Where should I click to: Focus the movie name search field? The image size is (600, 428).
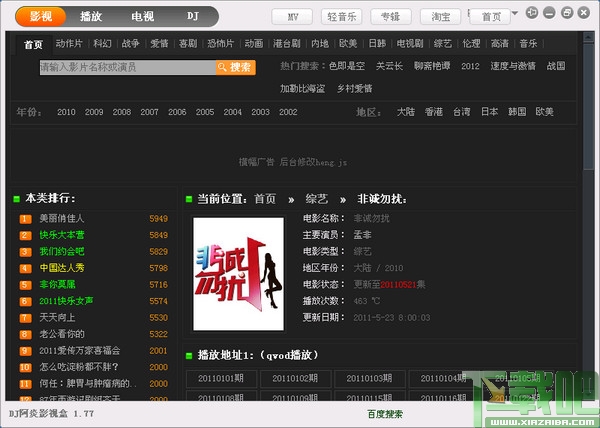128,67
